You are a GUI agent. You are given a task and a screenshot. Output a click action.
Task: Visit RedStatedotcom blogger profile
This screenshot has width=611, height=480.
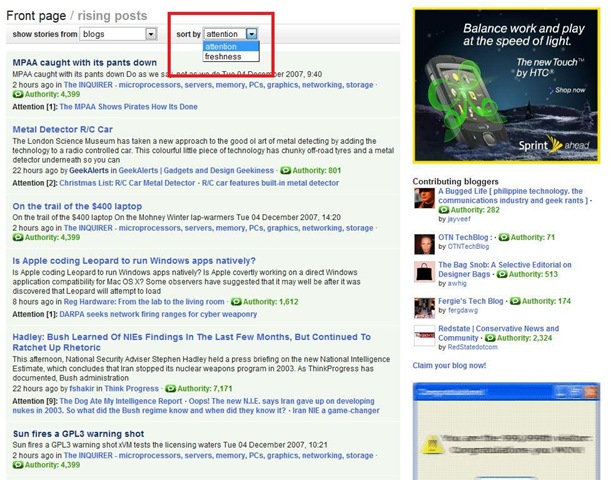click(473, 347)
